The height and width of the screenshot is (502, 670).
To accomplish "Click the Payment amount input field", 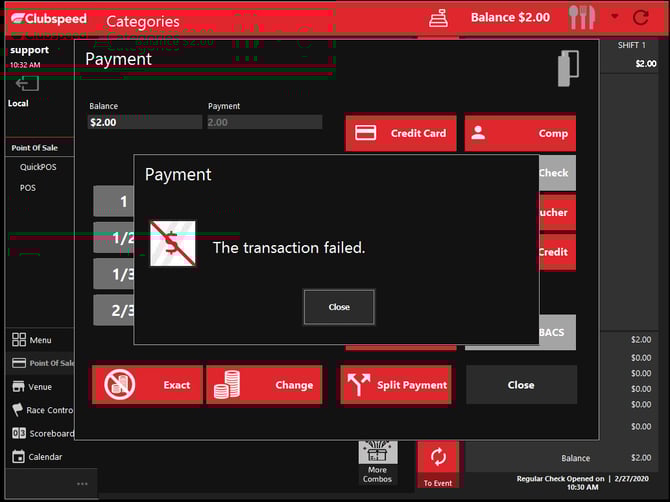I will [264, 122].
